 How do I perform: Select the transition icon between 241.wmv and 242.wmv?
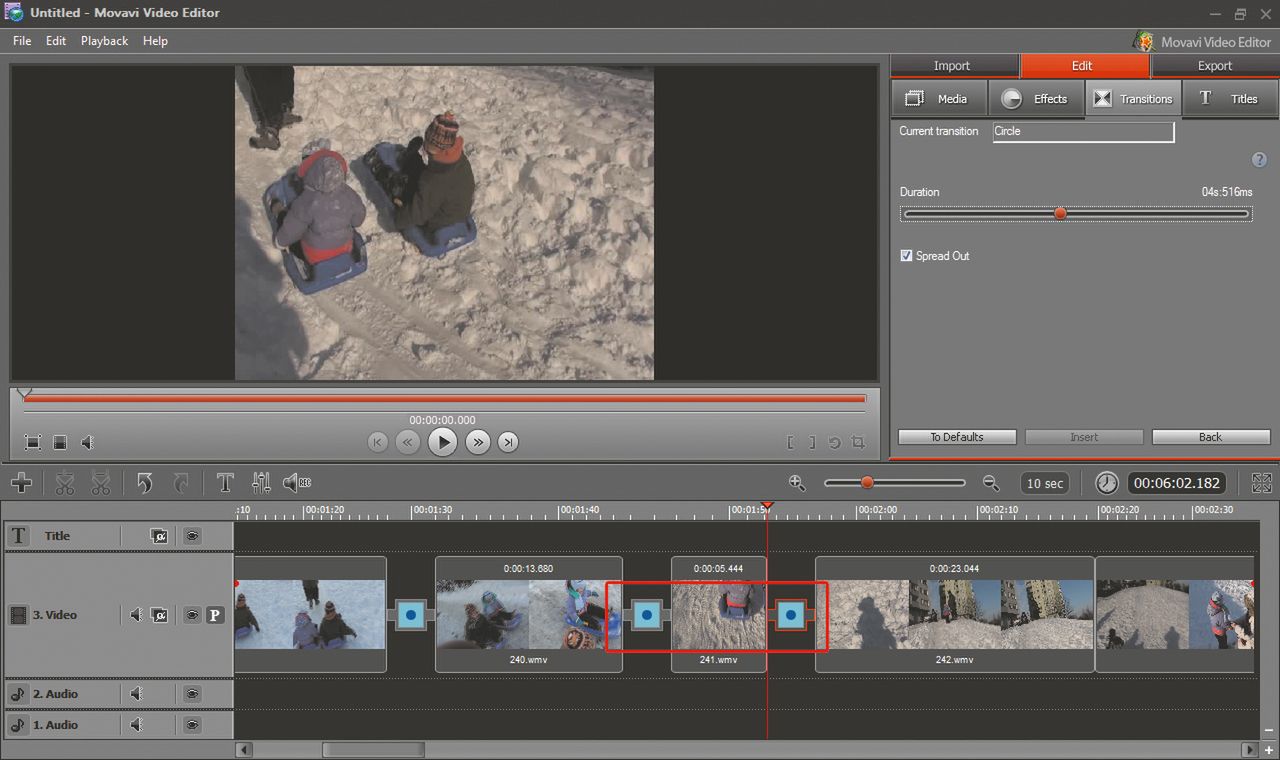click(x=791, y=615)
